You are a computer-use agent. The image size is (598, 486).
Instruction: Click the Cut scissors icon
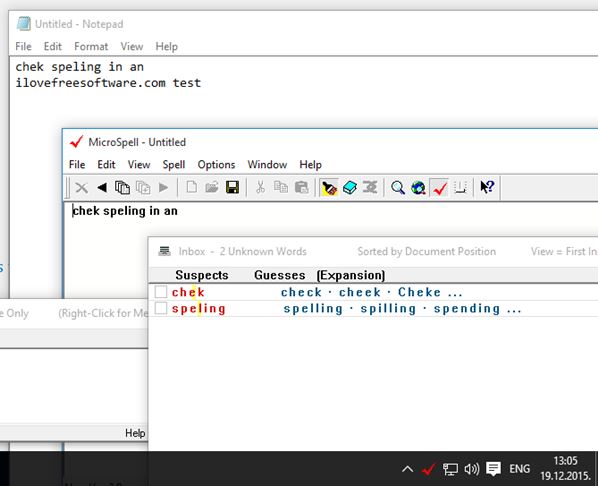[260, 188]
